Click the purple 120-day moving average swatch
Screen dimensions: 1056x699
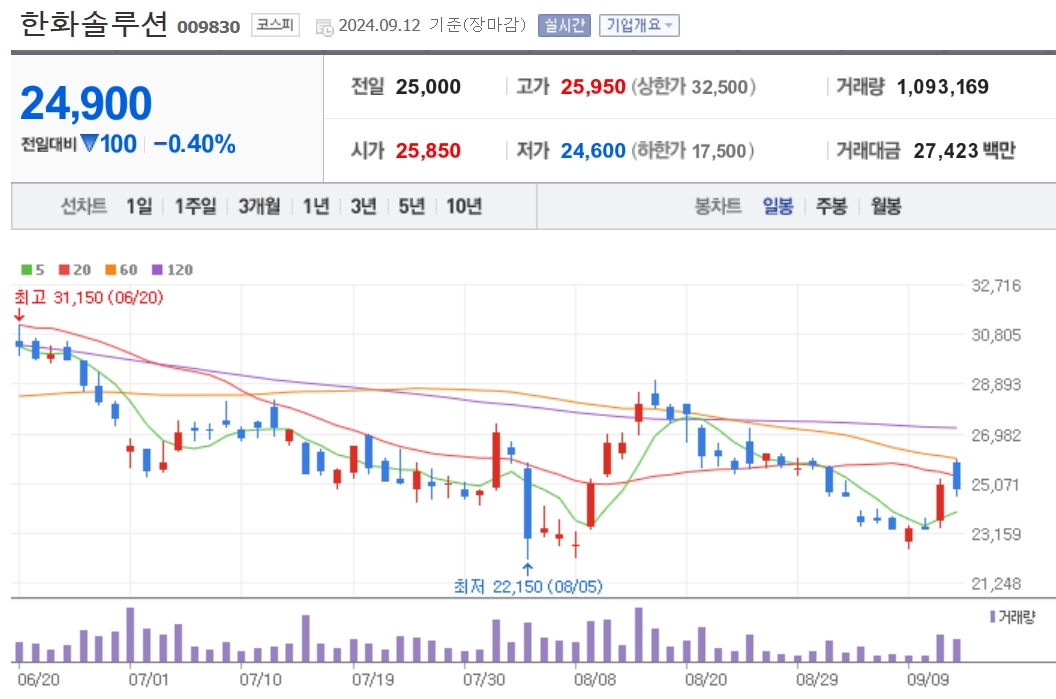[x=157, y=270]
